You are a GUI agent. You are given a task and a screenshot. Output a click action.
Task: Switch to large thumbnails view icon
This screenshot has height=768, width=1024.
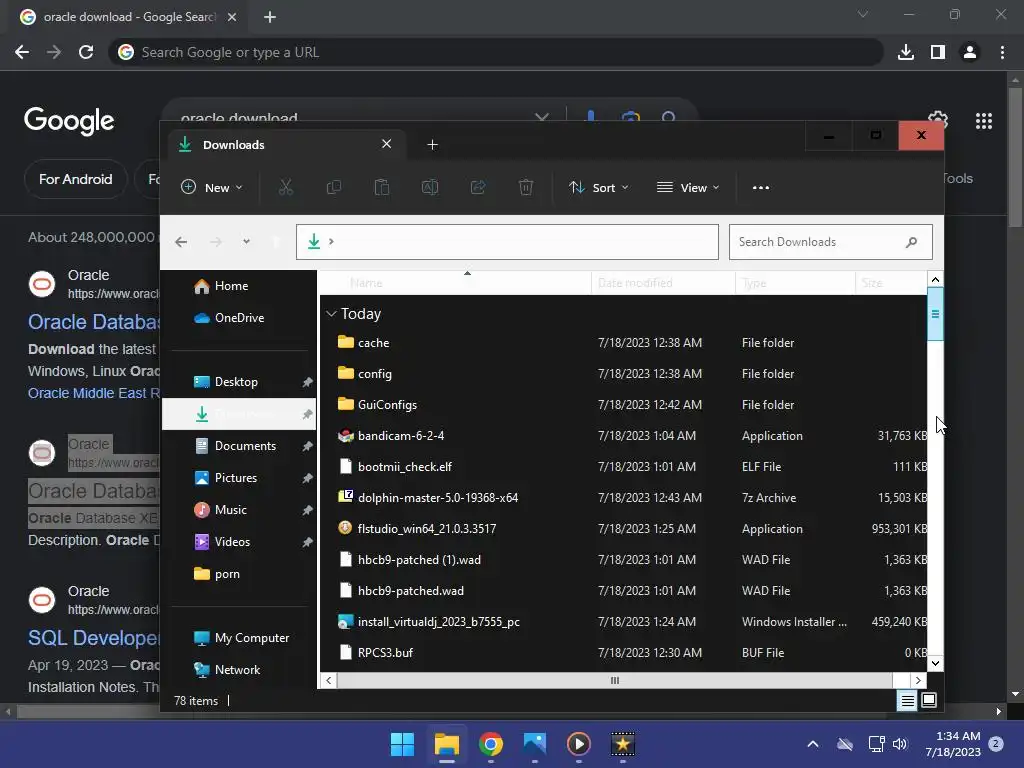tap(929, 701)
